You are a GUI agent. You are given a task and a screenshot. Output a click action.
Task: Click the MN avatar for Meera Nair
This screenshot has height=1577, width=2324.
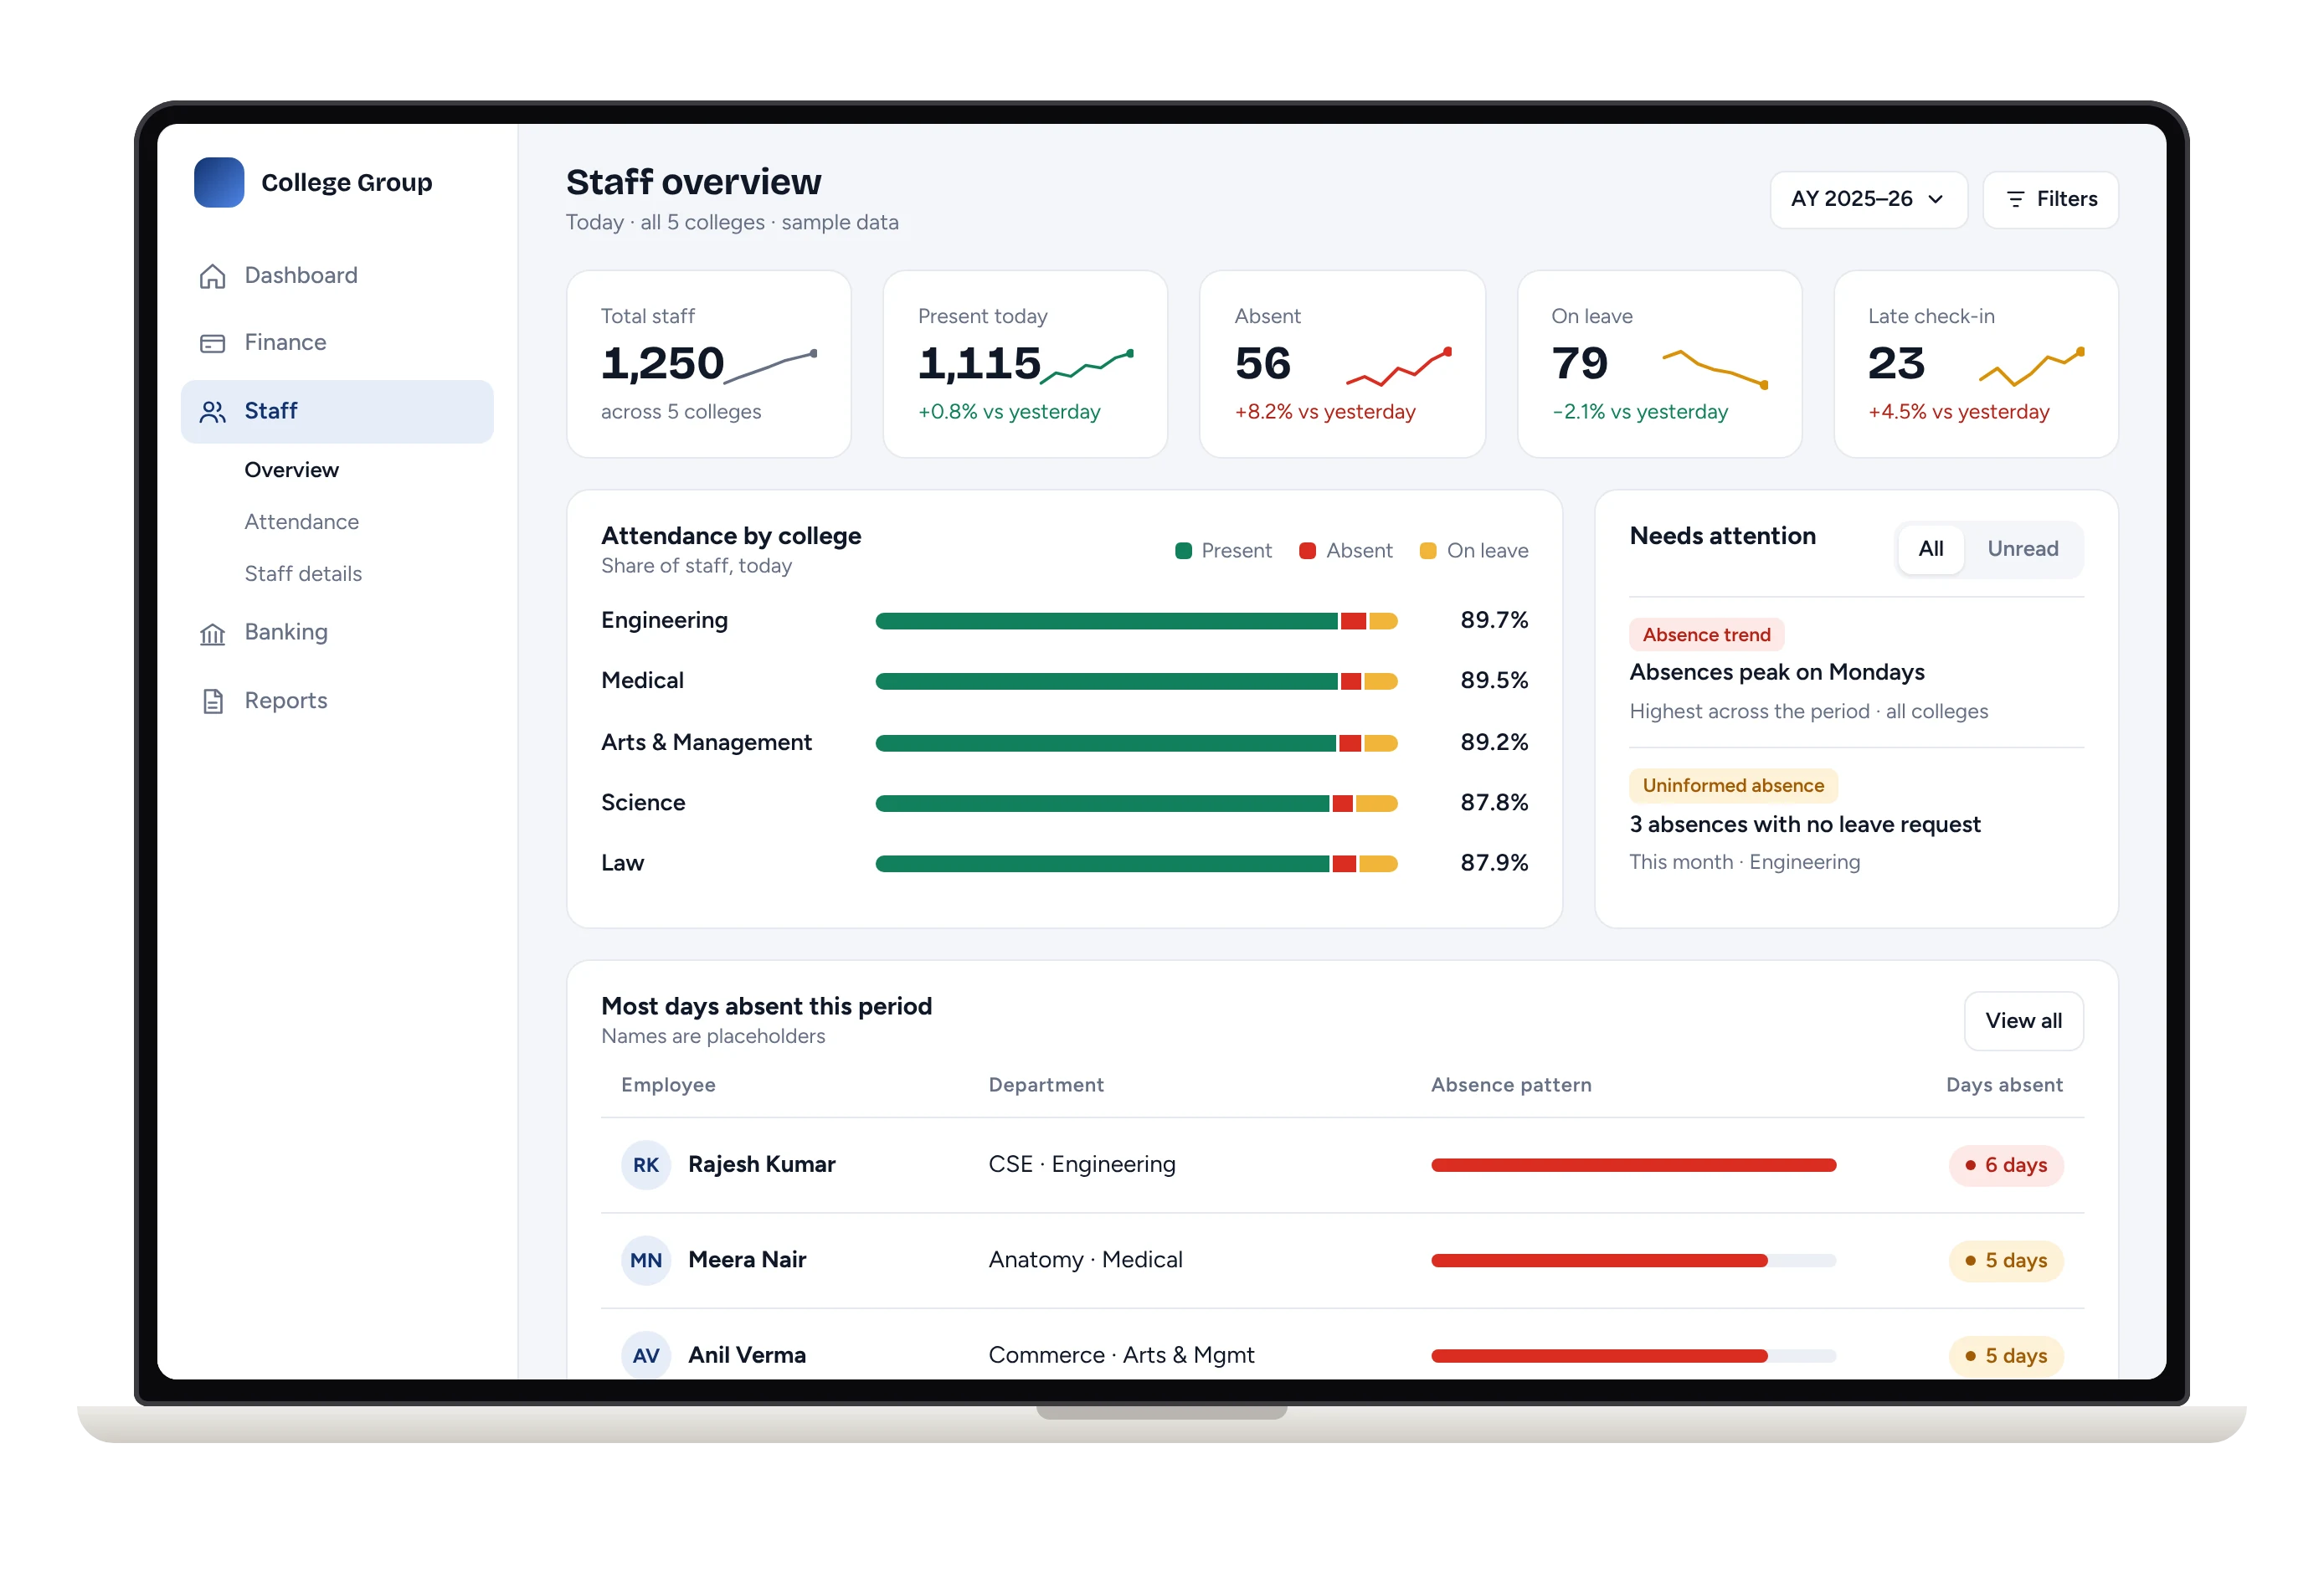645,1260
